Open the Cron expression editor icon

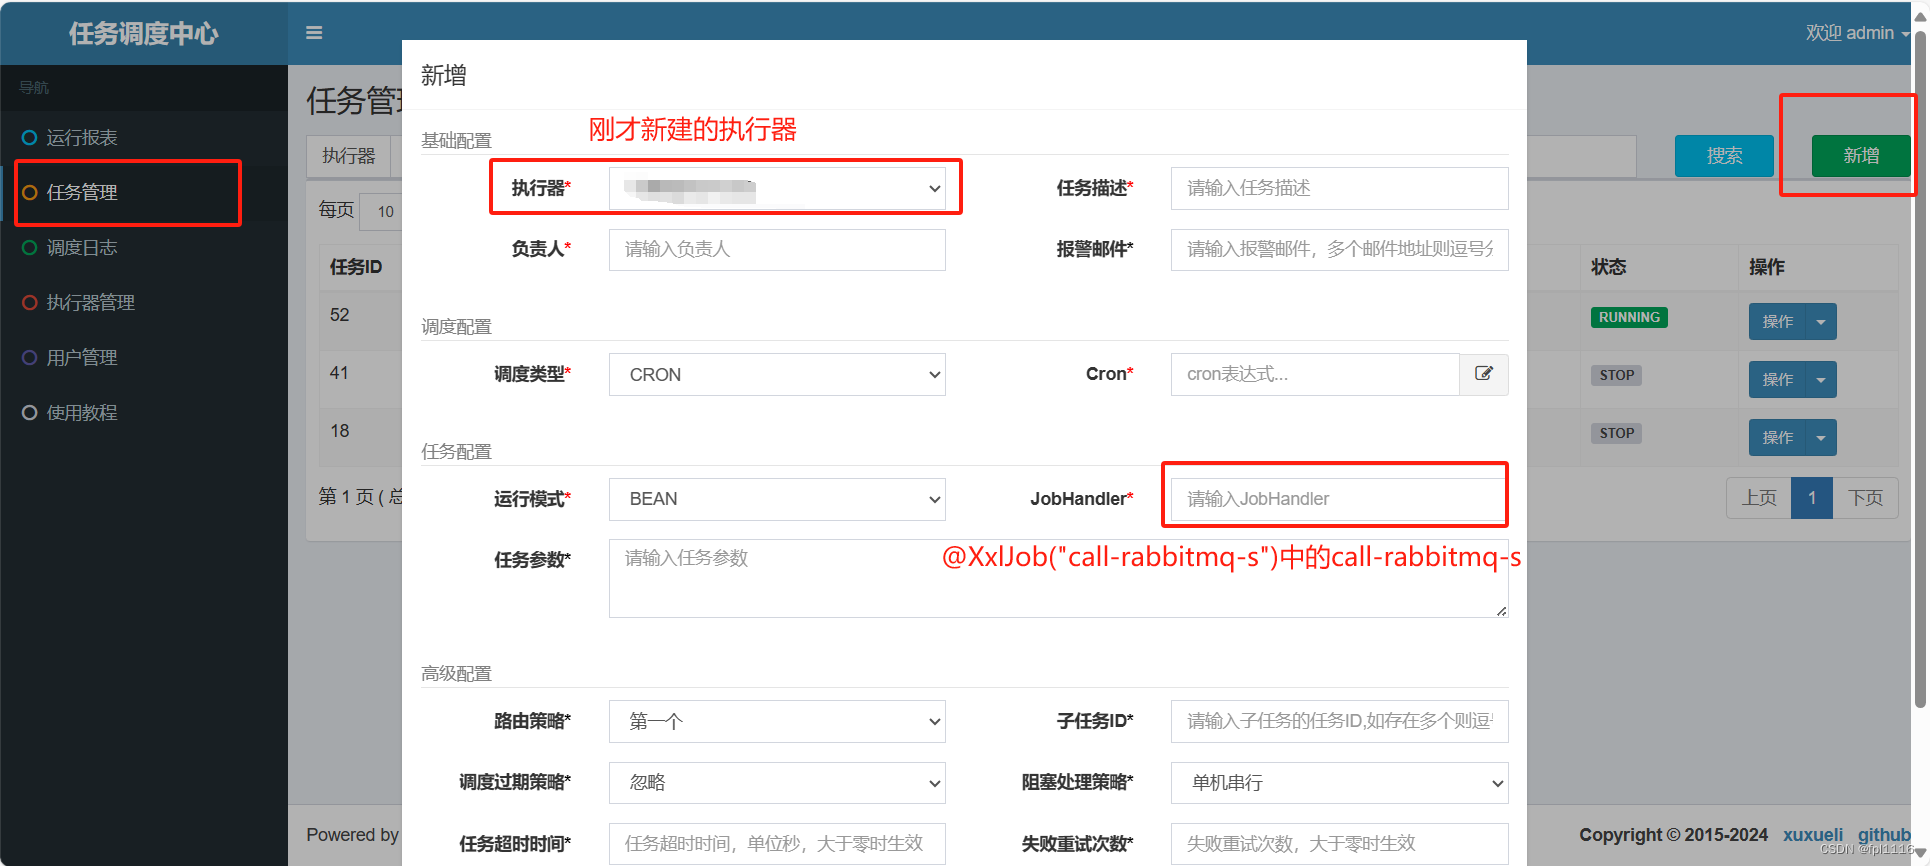pos(1484,374)
